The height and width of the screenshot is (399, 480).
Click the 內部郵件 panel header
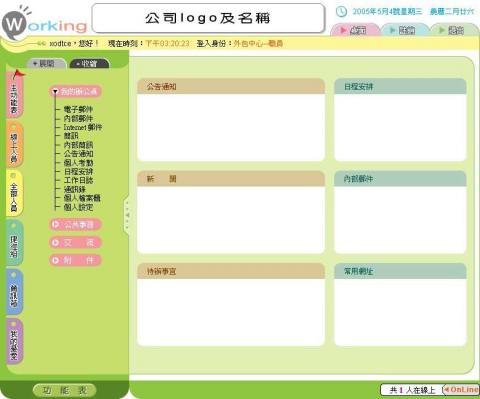click(400, 179)
